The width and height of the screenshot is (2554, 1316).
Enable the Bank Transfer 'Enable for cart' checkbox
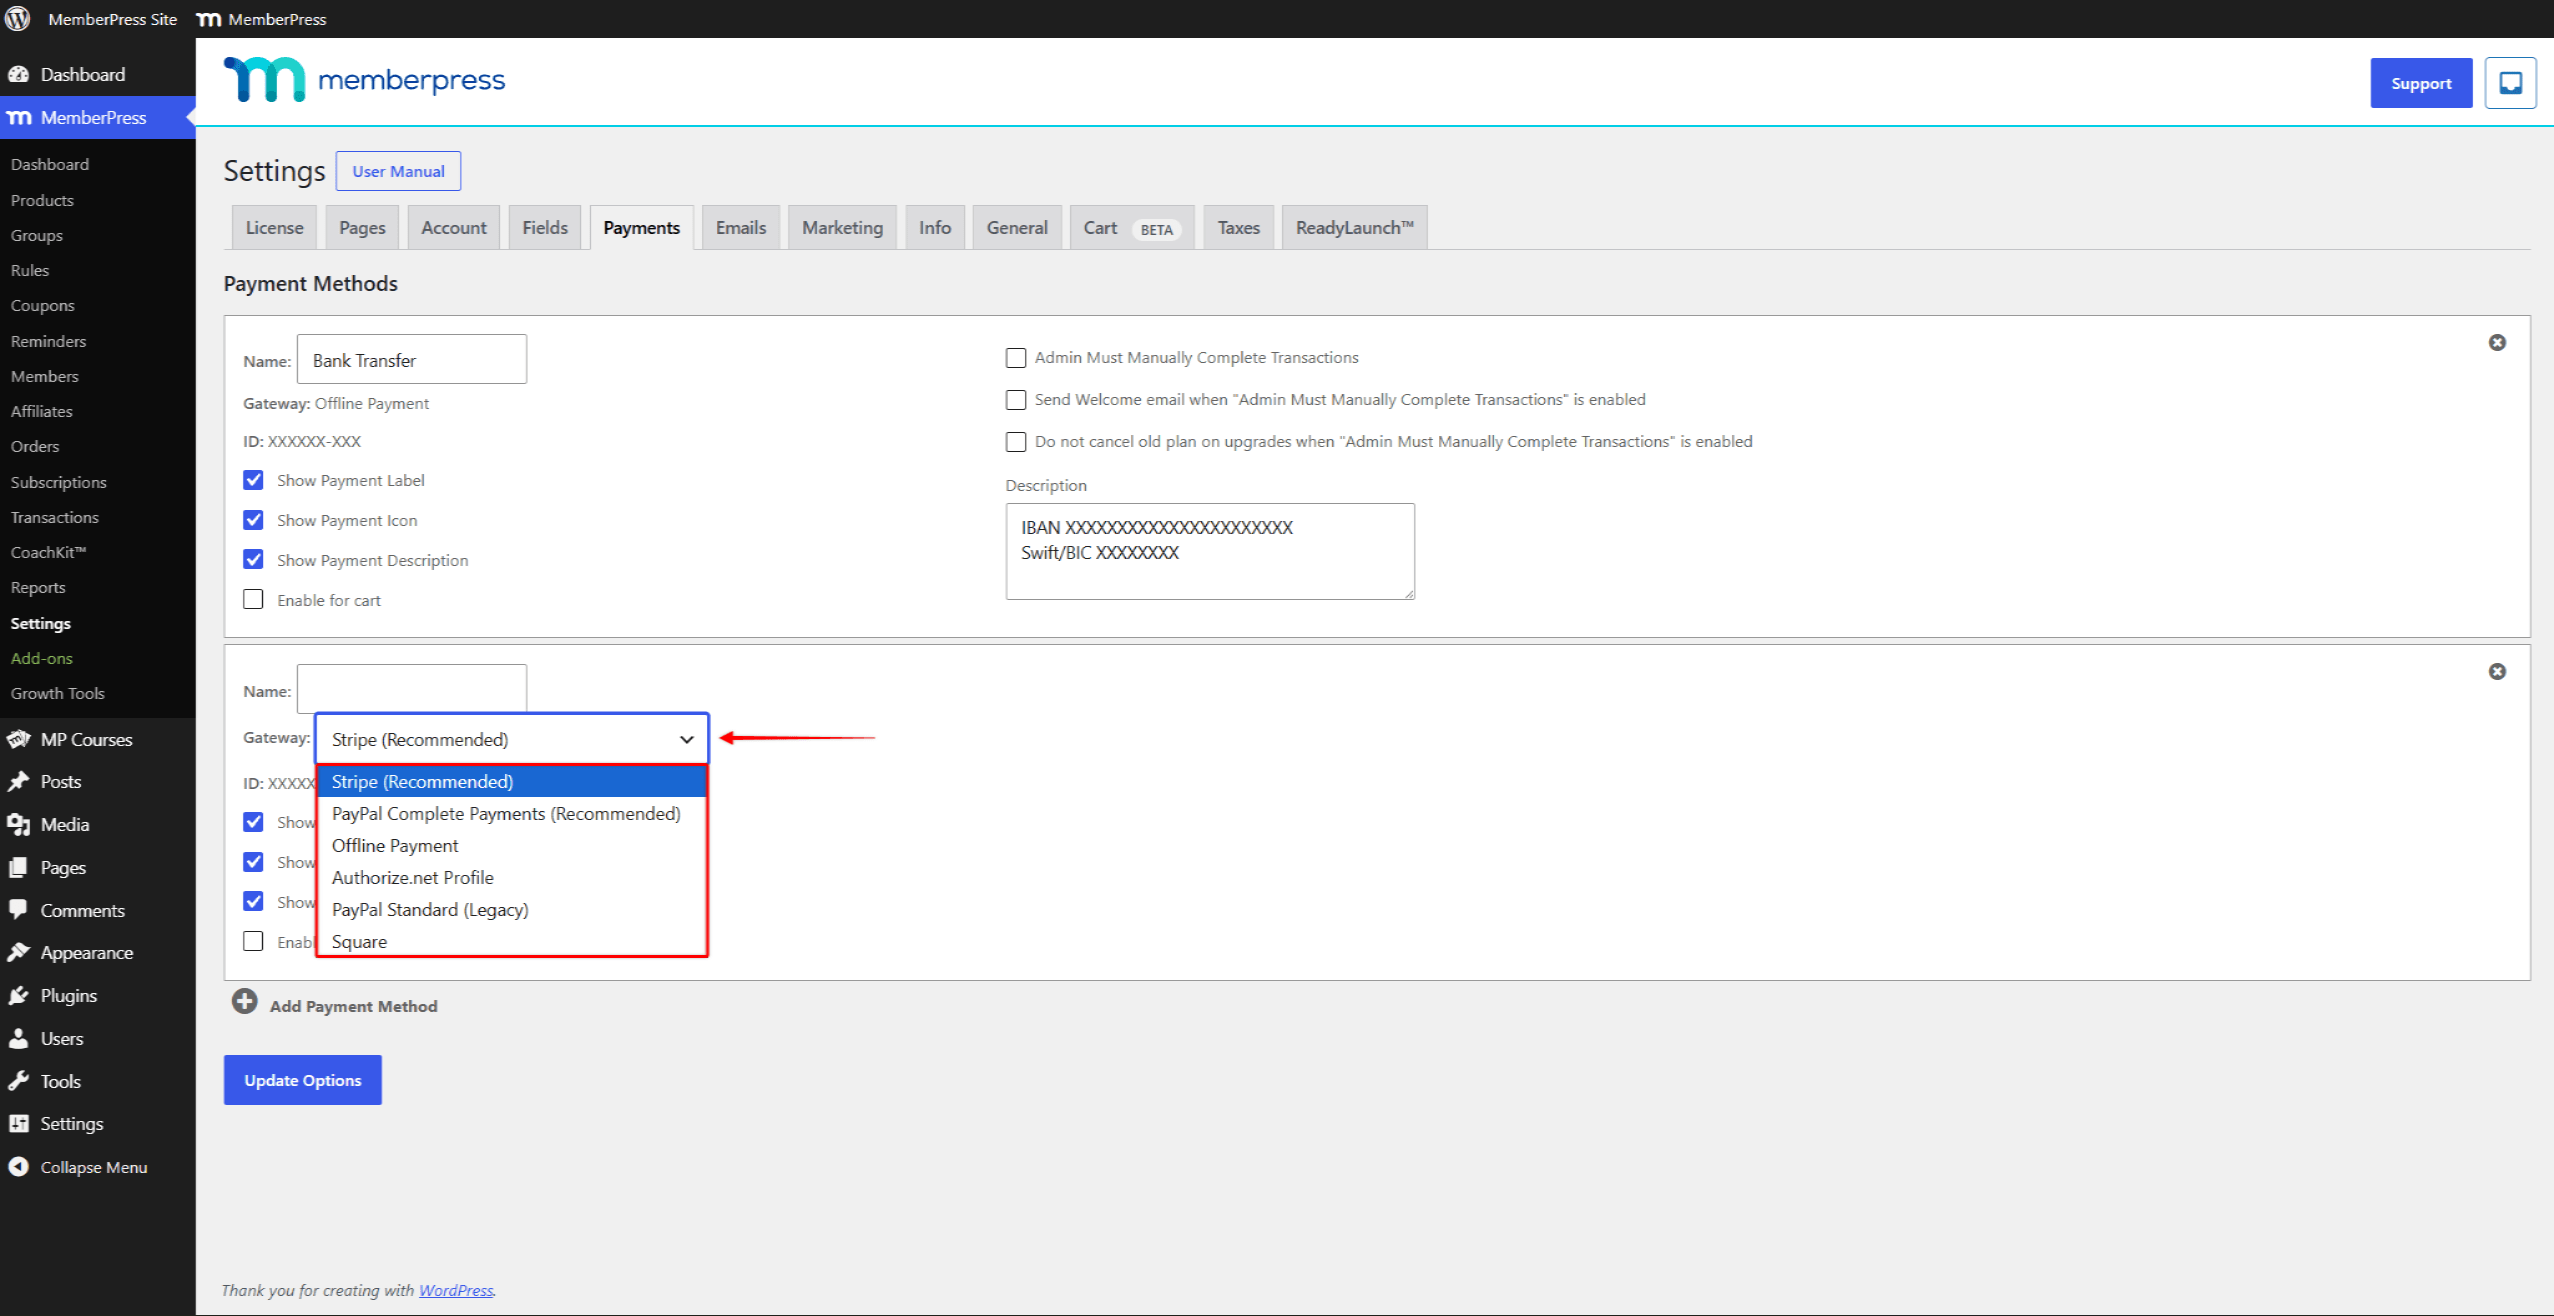pyautogui.click(x=253, y=599)
